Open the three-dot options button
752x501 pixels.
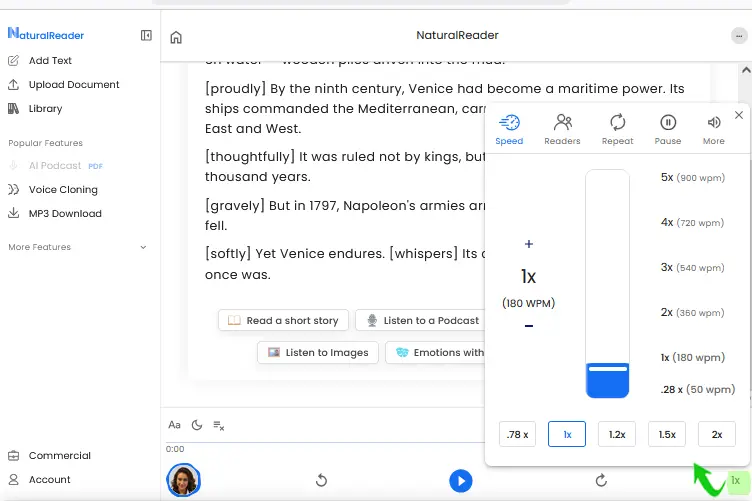tap(739, 35)
